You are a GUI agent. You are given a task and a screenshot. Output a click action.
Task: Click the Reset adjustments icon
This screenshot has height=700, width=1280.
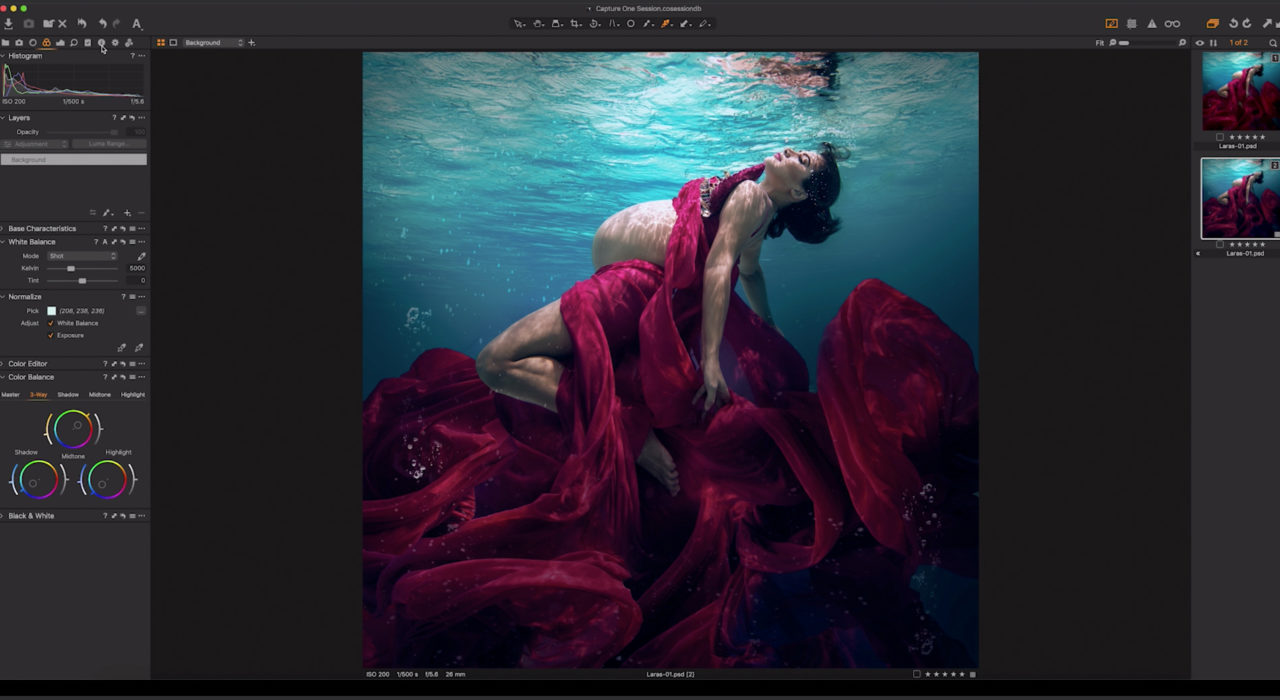[81, 24]
